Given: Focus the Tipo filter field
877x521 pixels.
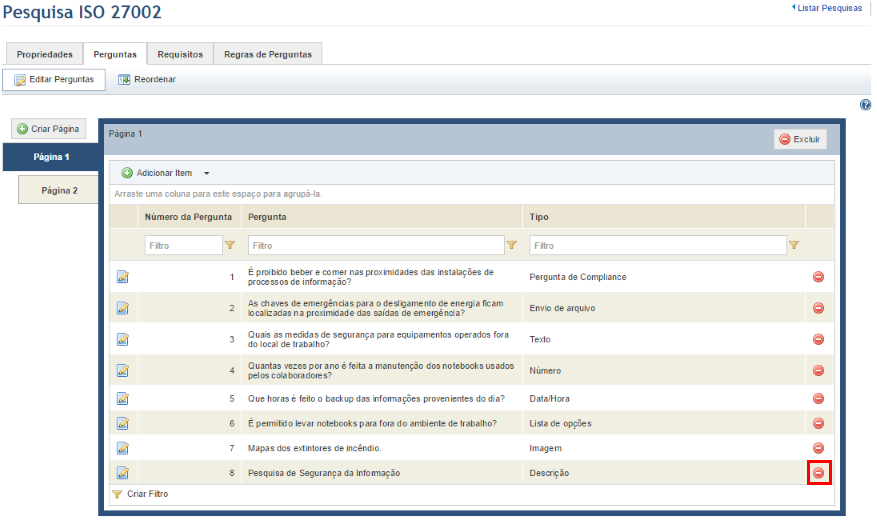Looking at the screenshot, I should click(658, 245).
